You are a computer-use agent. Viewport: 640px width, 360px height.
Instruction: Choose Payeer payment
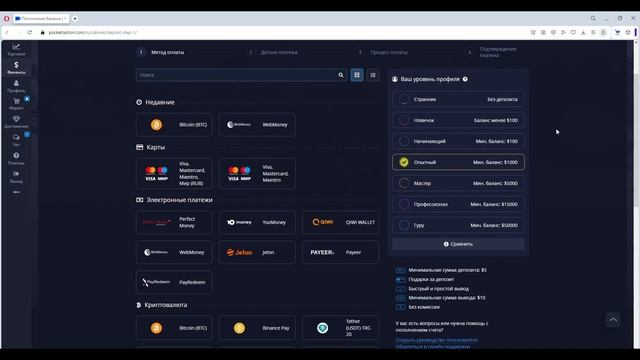coord(340,252)
